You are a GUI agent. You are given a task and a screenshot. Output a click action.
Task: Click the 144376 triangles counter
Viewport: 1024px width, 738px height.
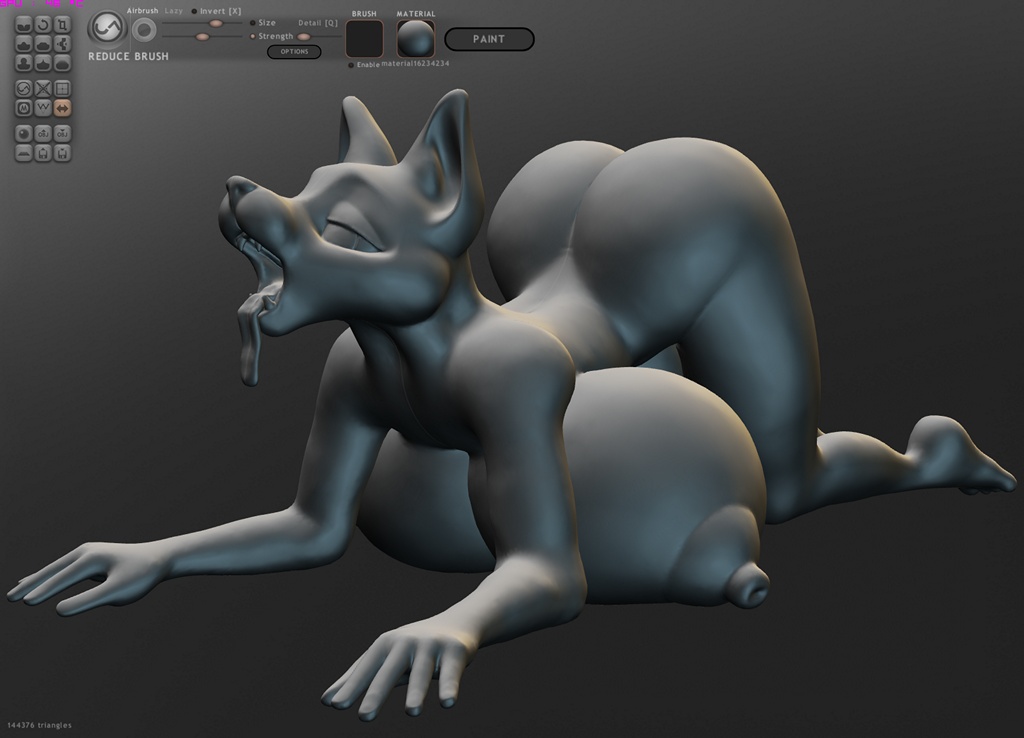point(39,725)
